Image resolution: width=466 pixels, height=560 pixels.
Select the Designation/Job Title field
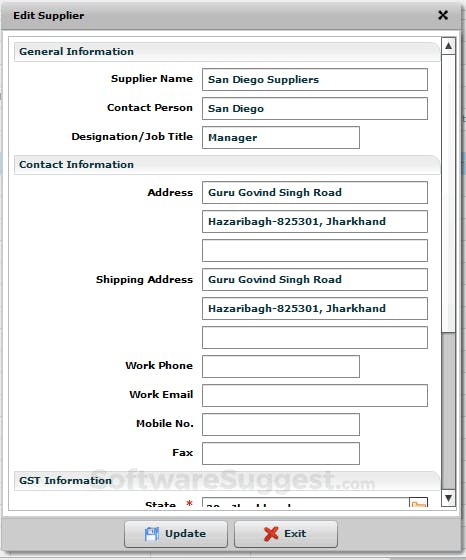click(281, 138)
